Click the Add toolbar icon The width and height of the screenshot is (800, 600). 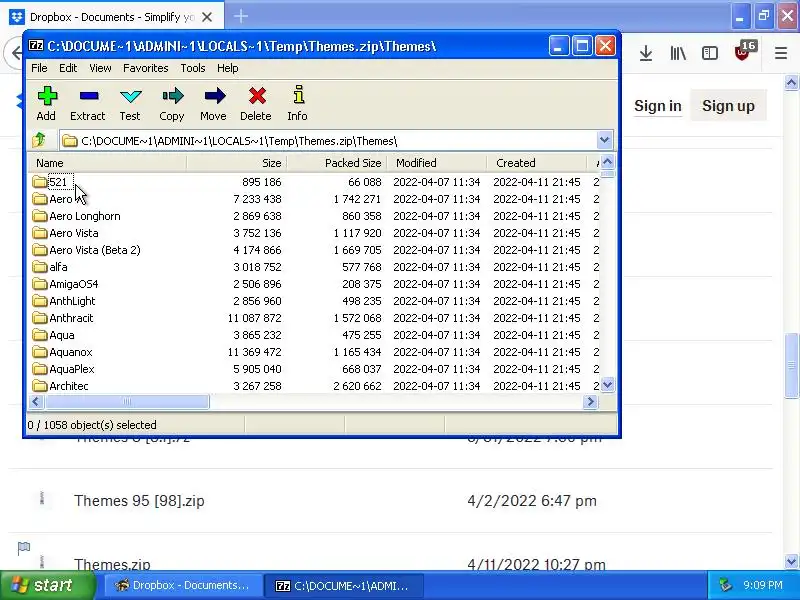pos(46,96)
